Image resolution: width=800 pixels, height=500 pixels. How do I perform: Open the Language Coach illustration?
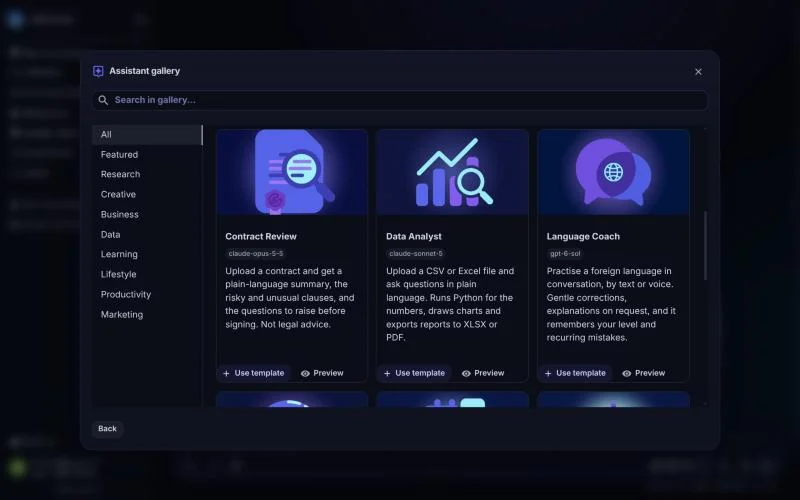(613, 172)
